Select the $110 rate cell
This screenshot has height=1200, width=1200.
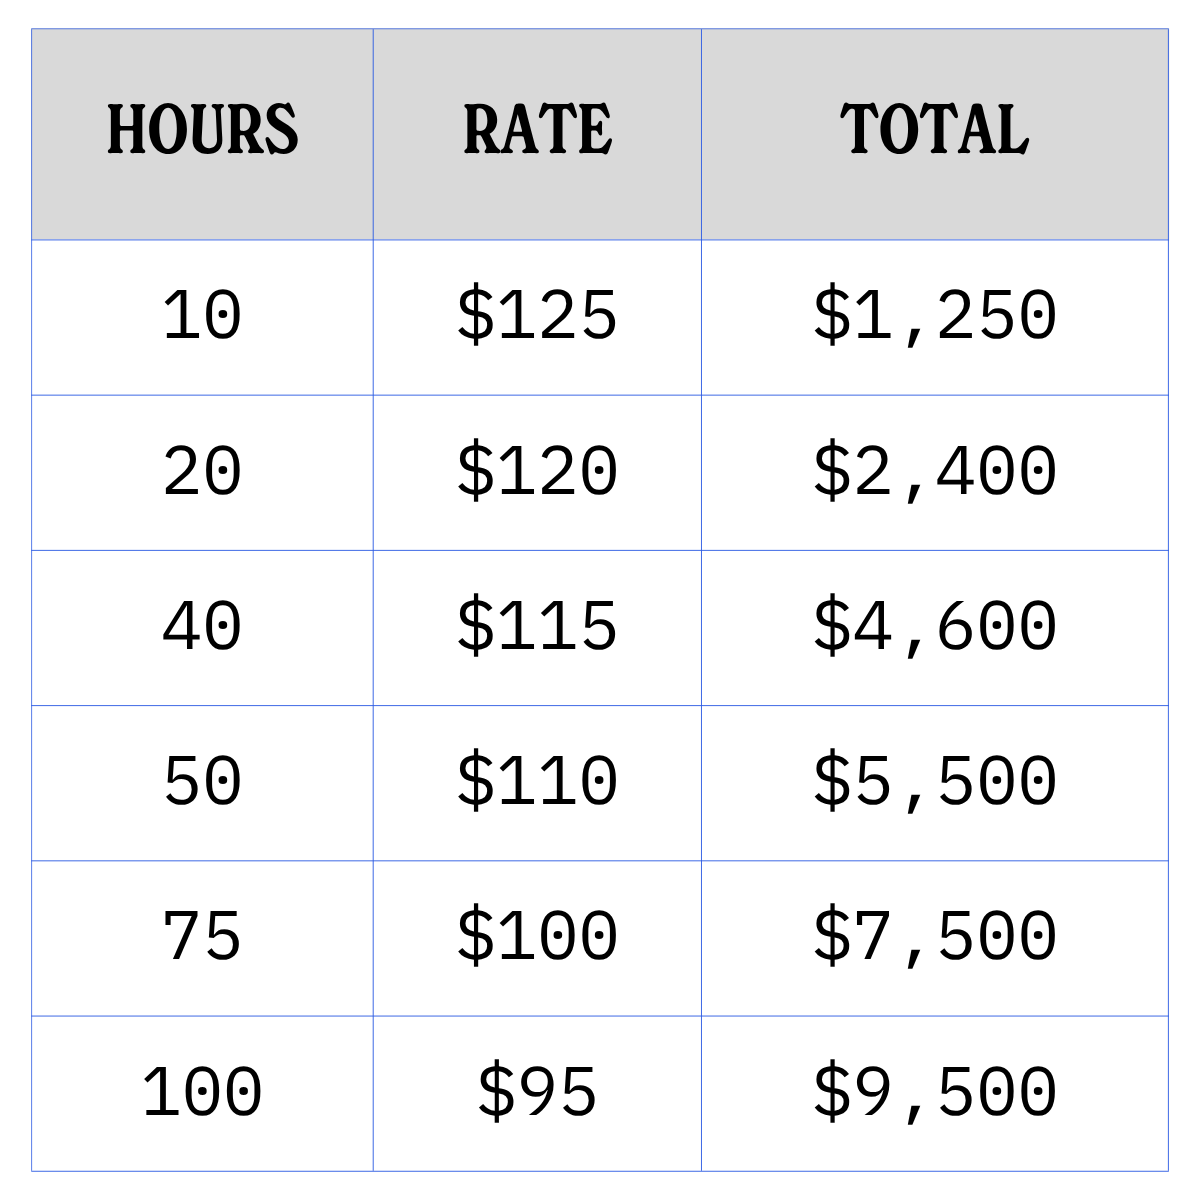click(537, 783)
